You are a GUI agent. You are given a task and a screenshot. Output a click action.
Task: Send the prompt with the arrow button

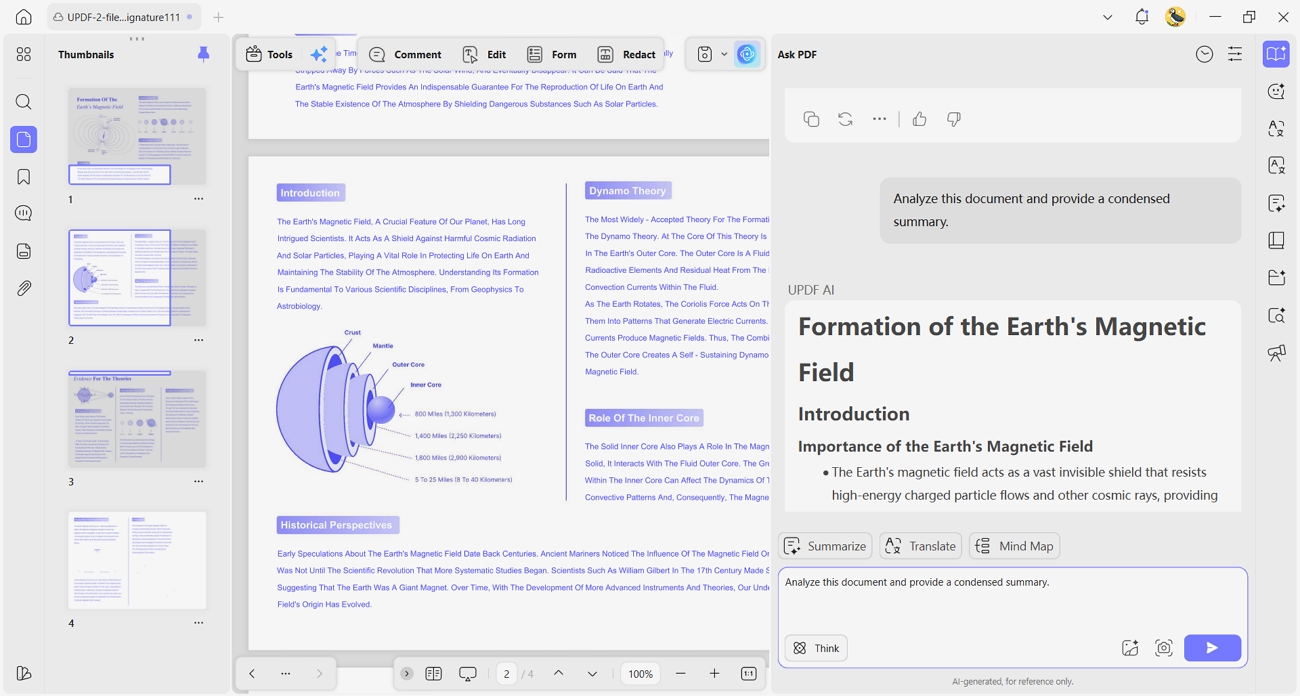[x=1212, y=648]
